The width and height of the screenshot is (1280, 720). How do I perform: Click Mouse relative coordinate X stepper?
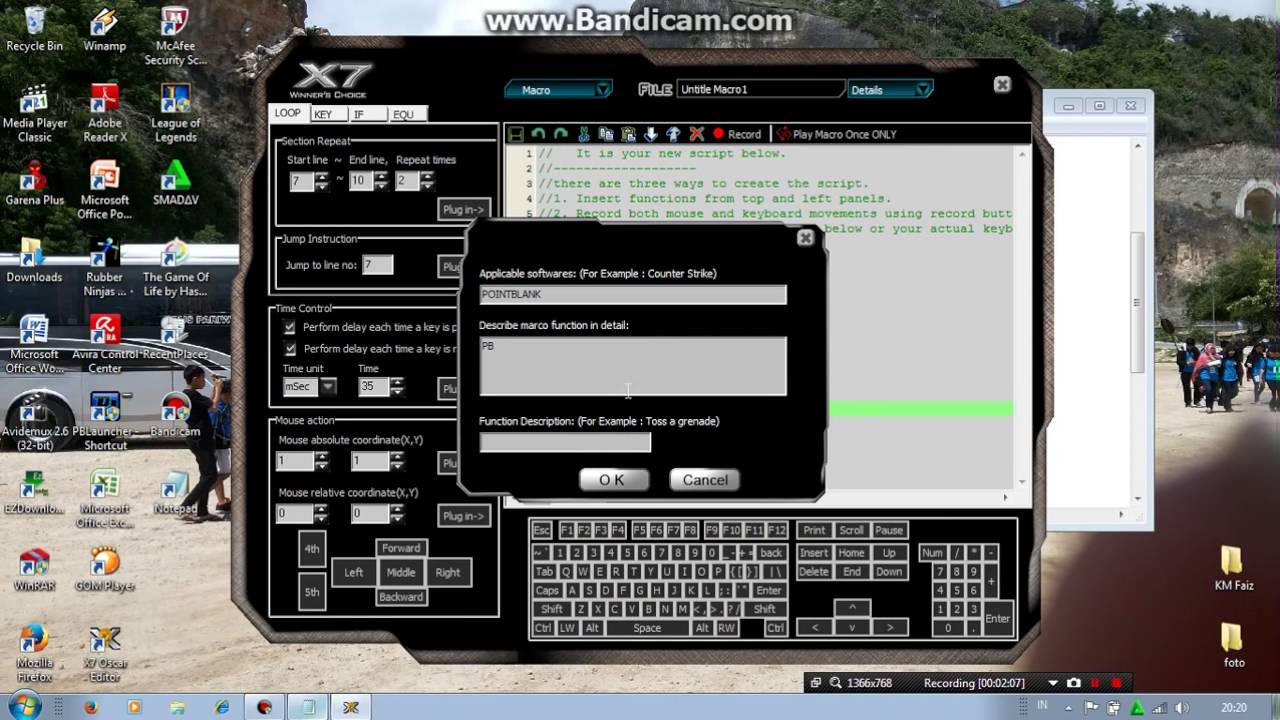click(321, 513)
